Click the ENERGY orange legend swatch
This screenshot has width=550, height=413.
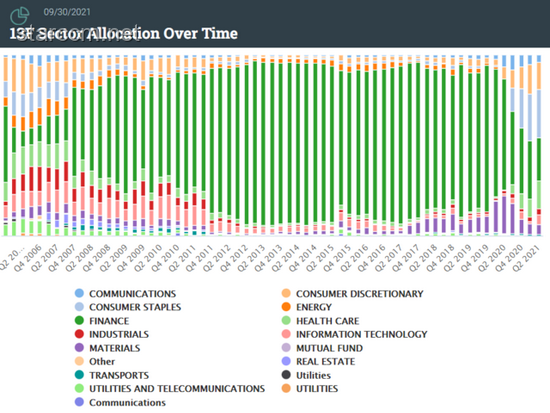point(286,307)
